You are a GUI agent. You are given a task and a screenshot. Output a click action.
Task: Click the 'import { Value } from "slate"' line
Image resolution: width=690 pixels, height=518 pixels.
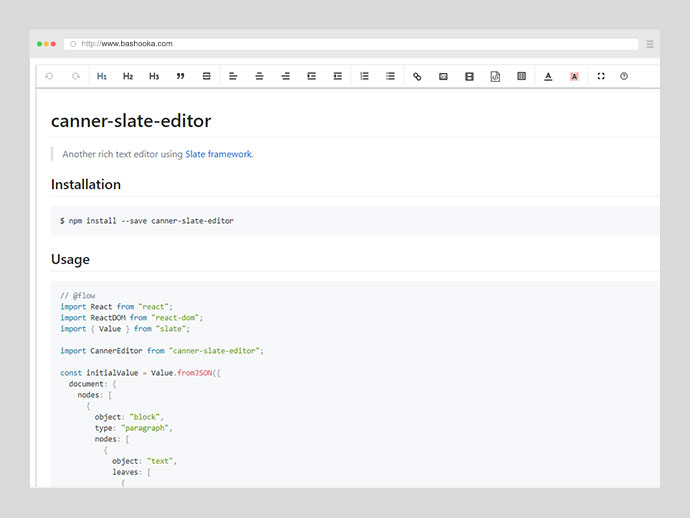point(125,328)
